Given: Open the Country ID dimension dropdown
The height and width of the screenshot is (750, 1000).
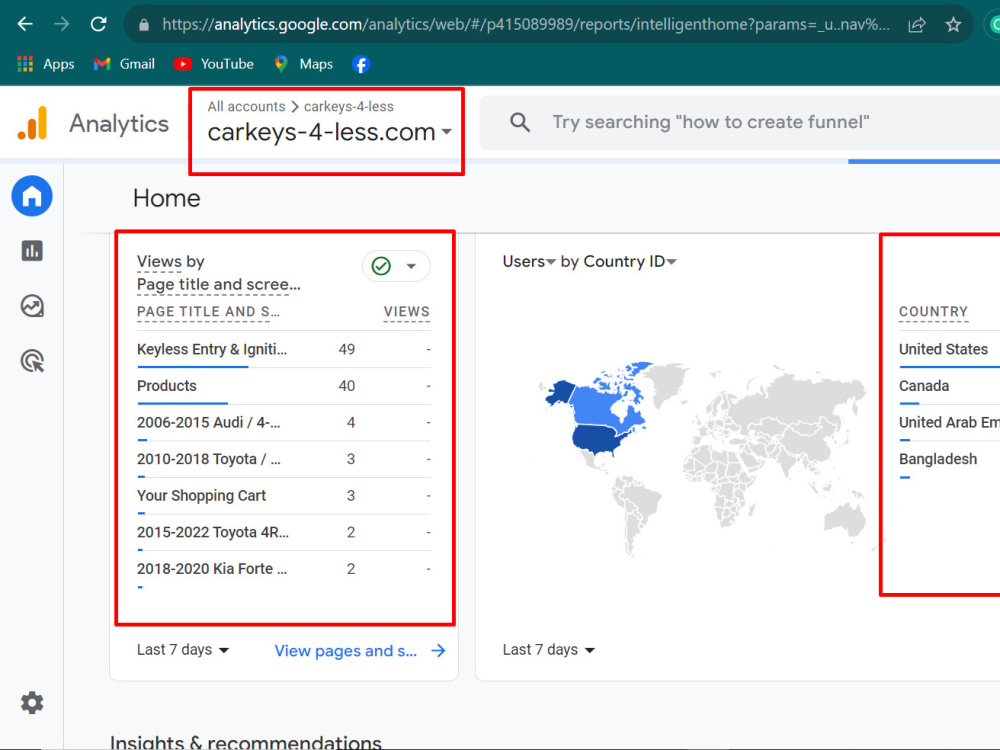Looking at the screenshot, I should tap(630, 261).
